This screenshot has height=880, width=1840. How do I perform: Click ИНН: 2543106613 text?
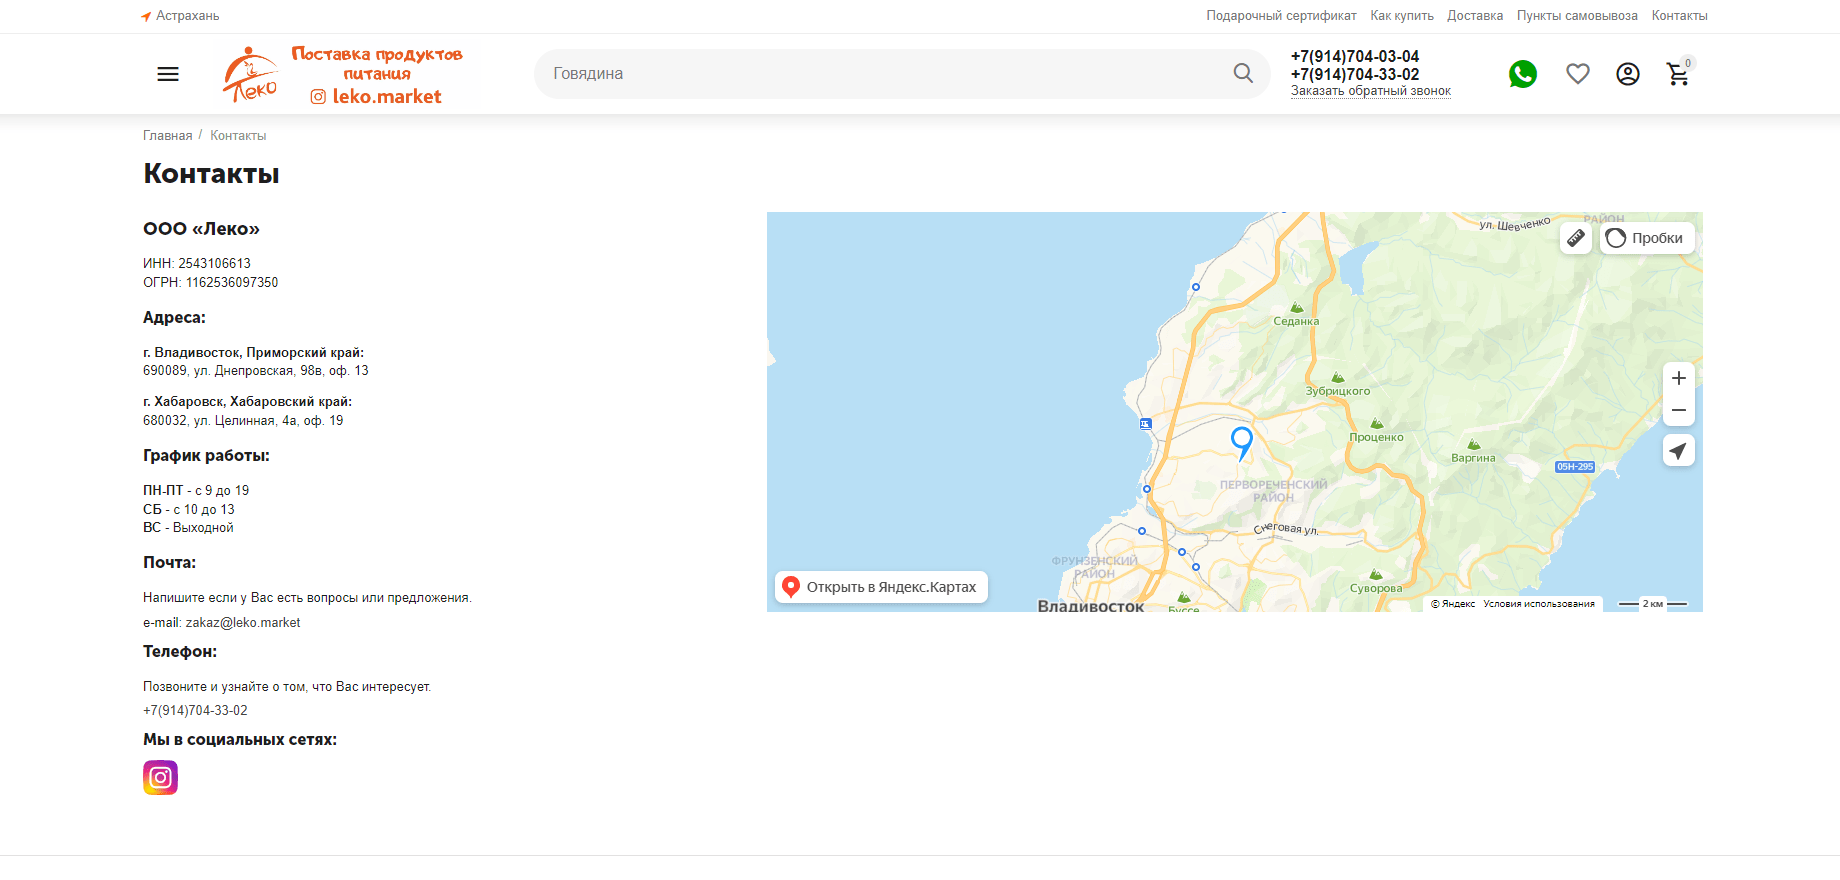click(x=197, y=264)
